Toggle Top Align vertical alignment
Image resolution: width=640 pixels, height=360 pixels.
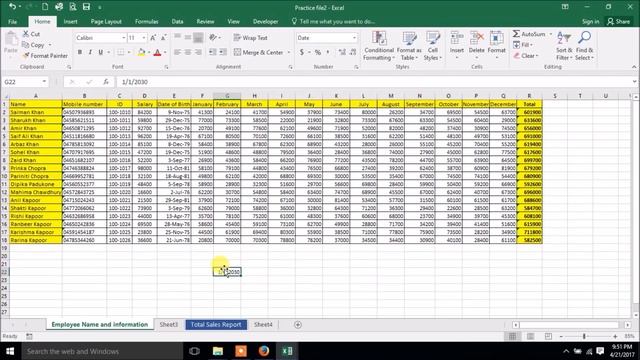pyautogui.click(x=177, y=38)
